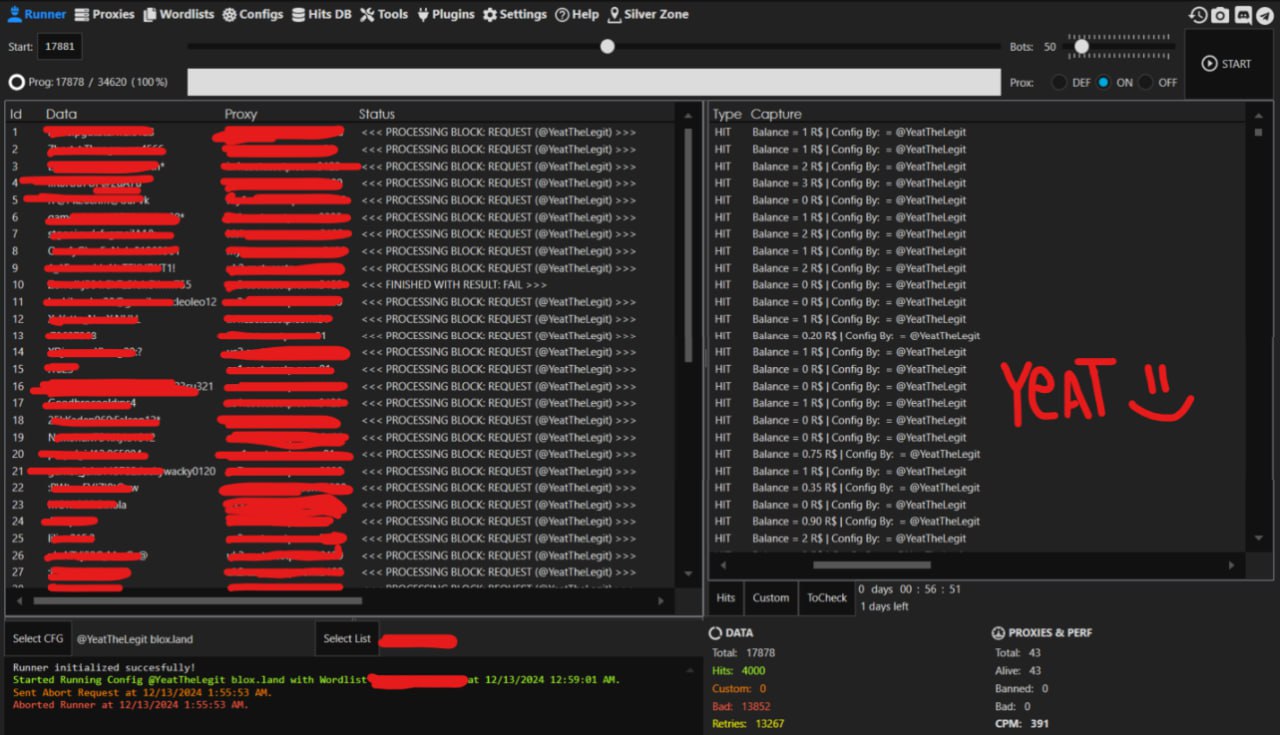The height and width of the screenshot is (735, 1280).
Task: Click the camera screenshot icon
Action: pyautogui.click(x=1220, y=15)
